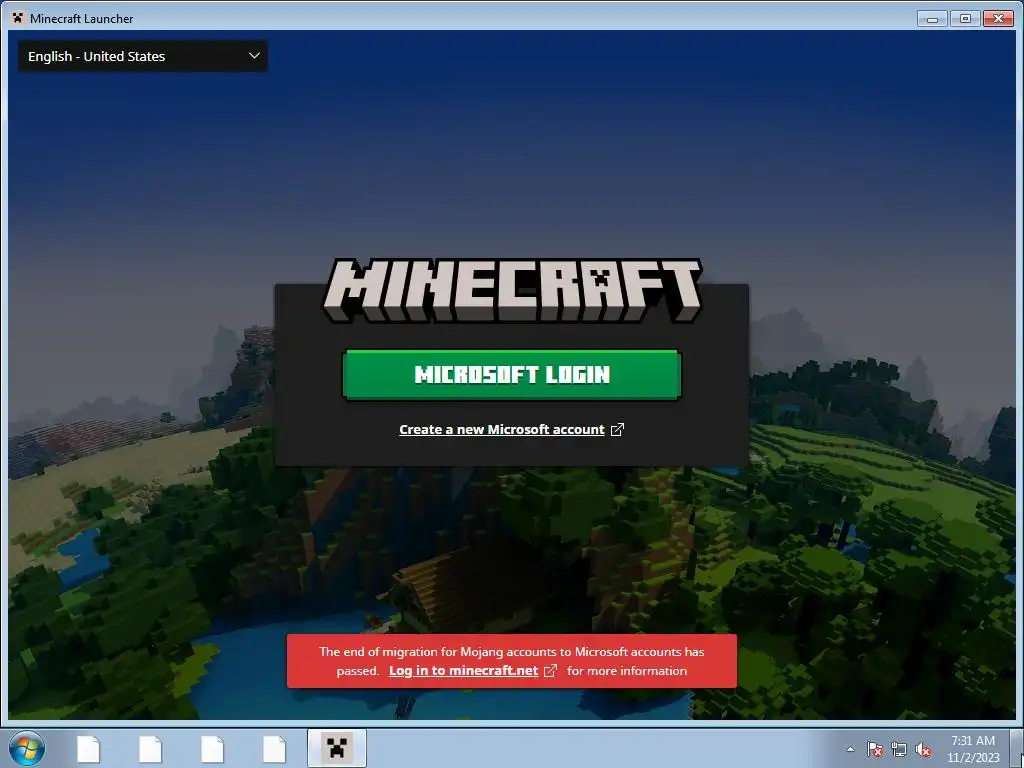Screen dimensions: 1024x768
Task: Click the red Mojang migration notice text
Action: (511, 661)
